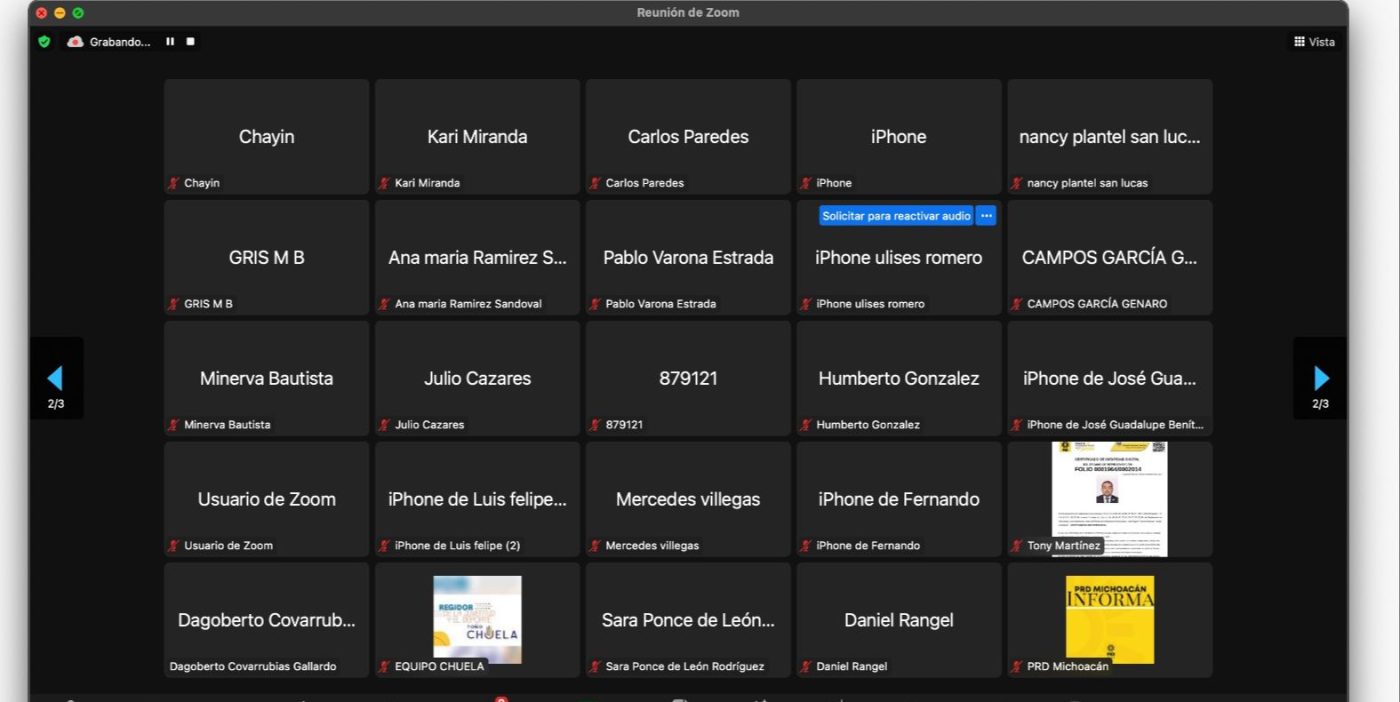Click the Minerva Bautista participant tile
This screenshot has width=1400, height=702.
[266, 378]
